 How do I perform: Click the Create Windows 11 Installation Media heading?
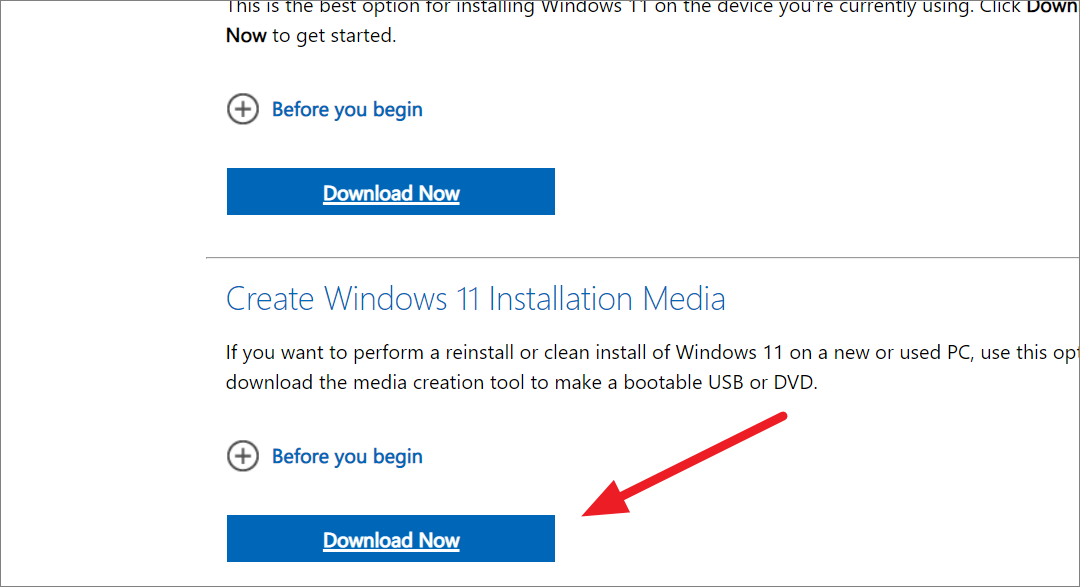(475, 299)
